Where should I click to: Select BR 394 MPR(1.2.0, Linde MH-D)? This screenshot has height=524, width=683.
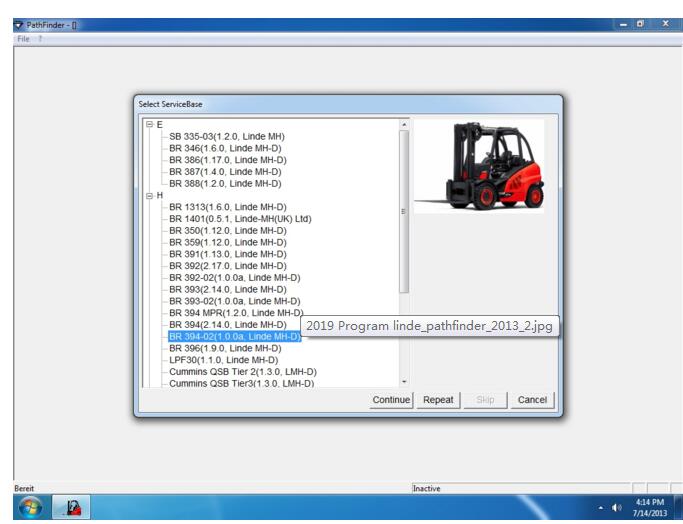pos(236,313)
